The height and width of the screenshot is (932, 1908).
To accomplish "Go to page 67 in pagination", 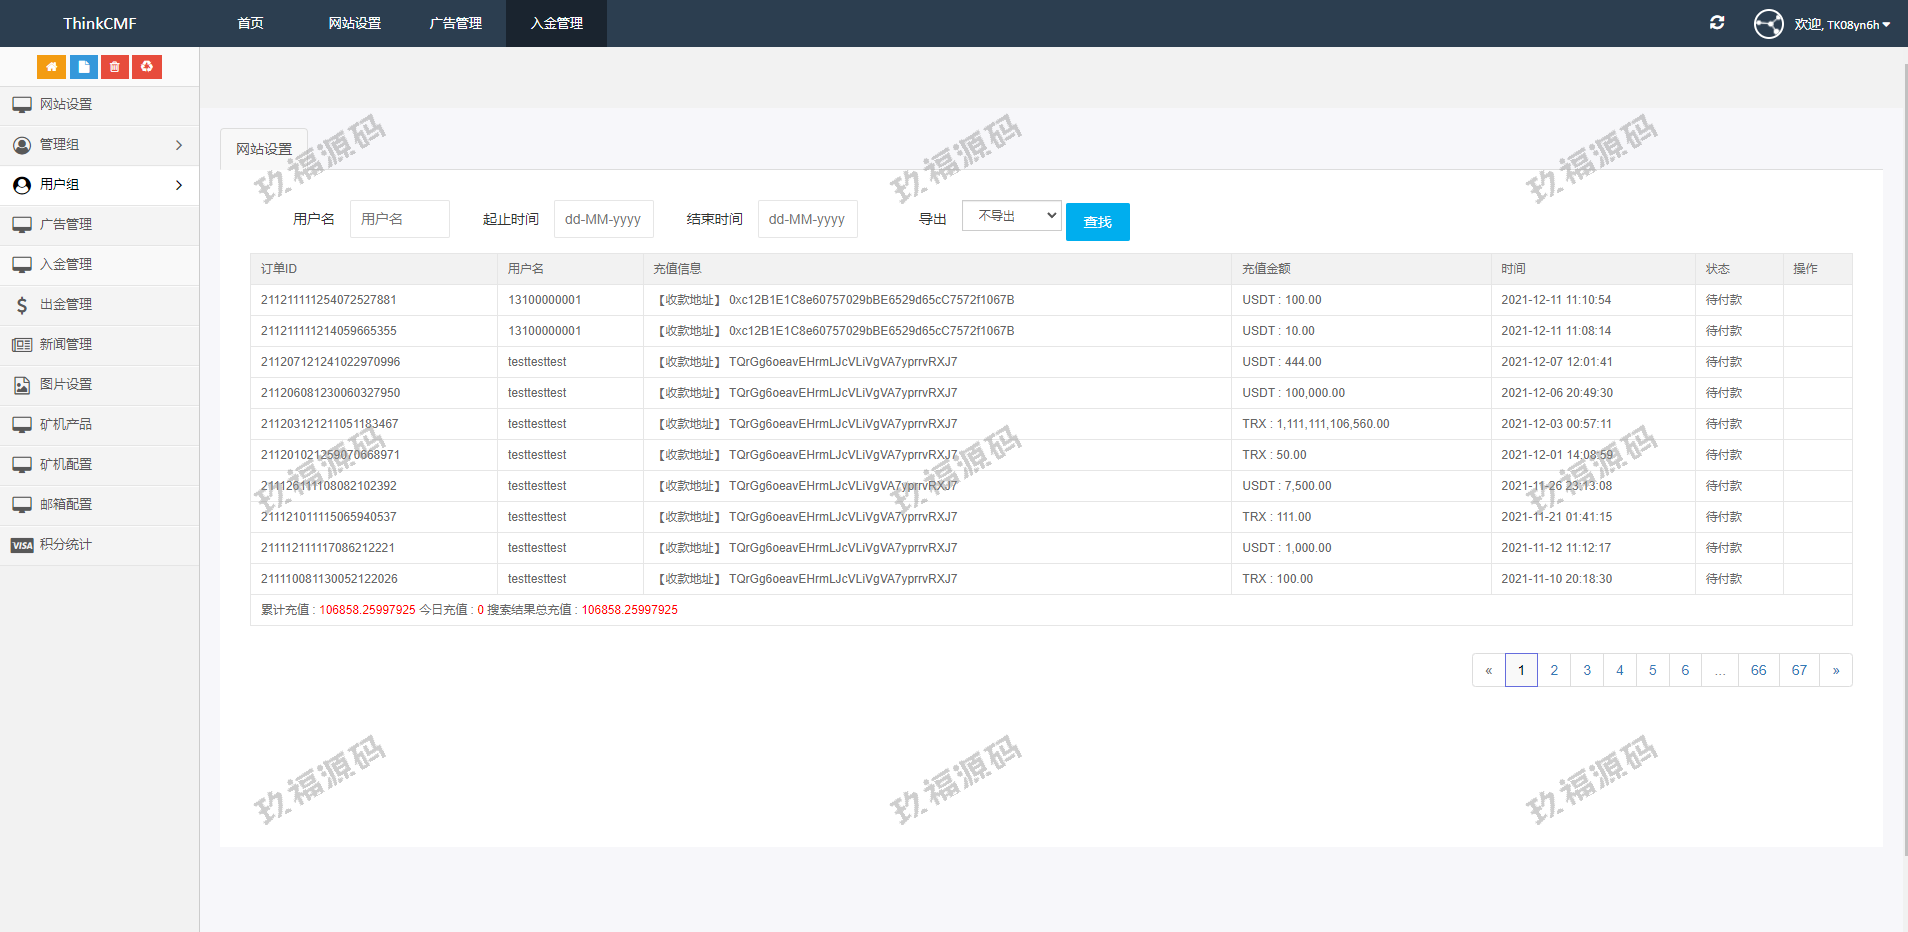I will click(1798, 670).
